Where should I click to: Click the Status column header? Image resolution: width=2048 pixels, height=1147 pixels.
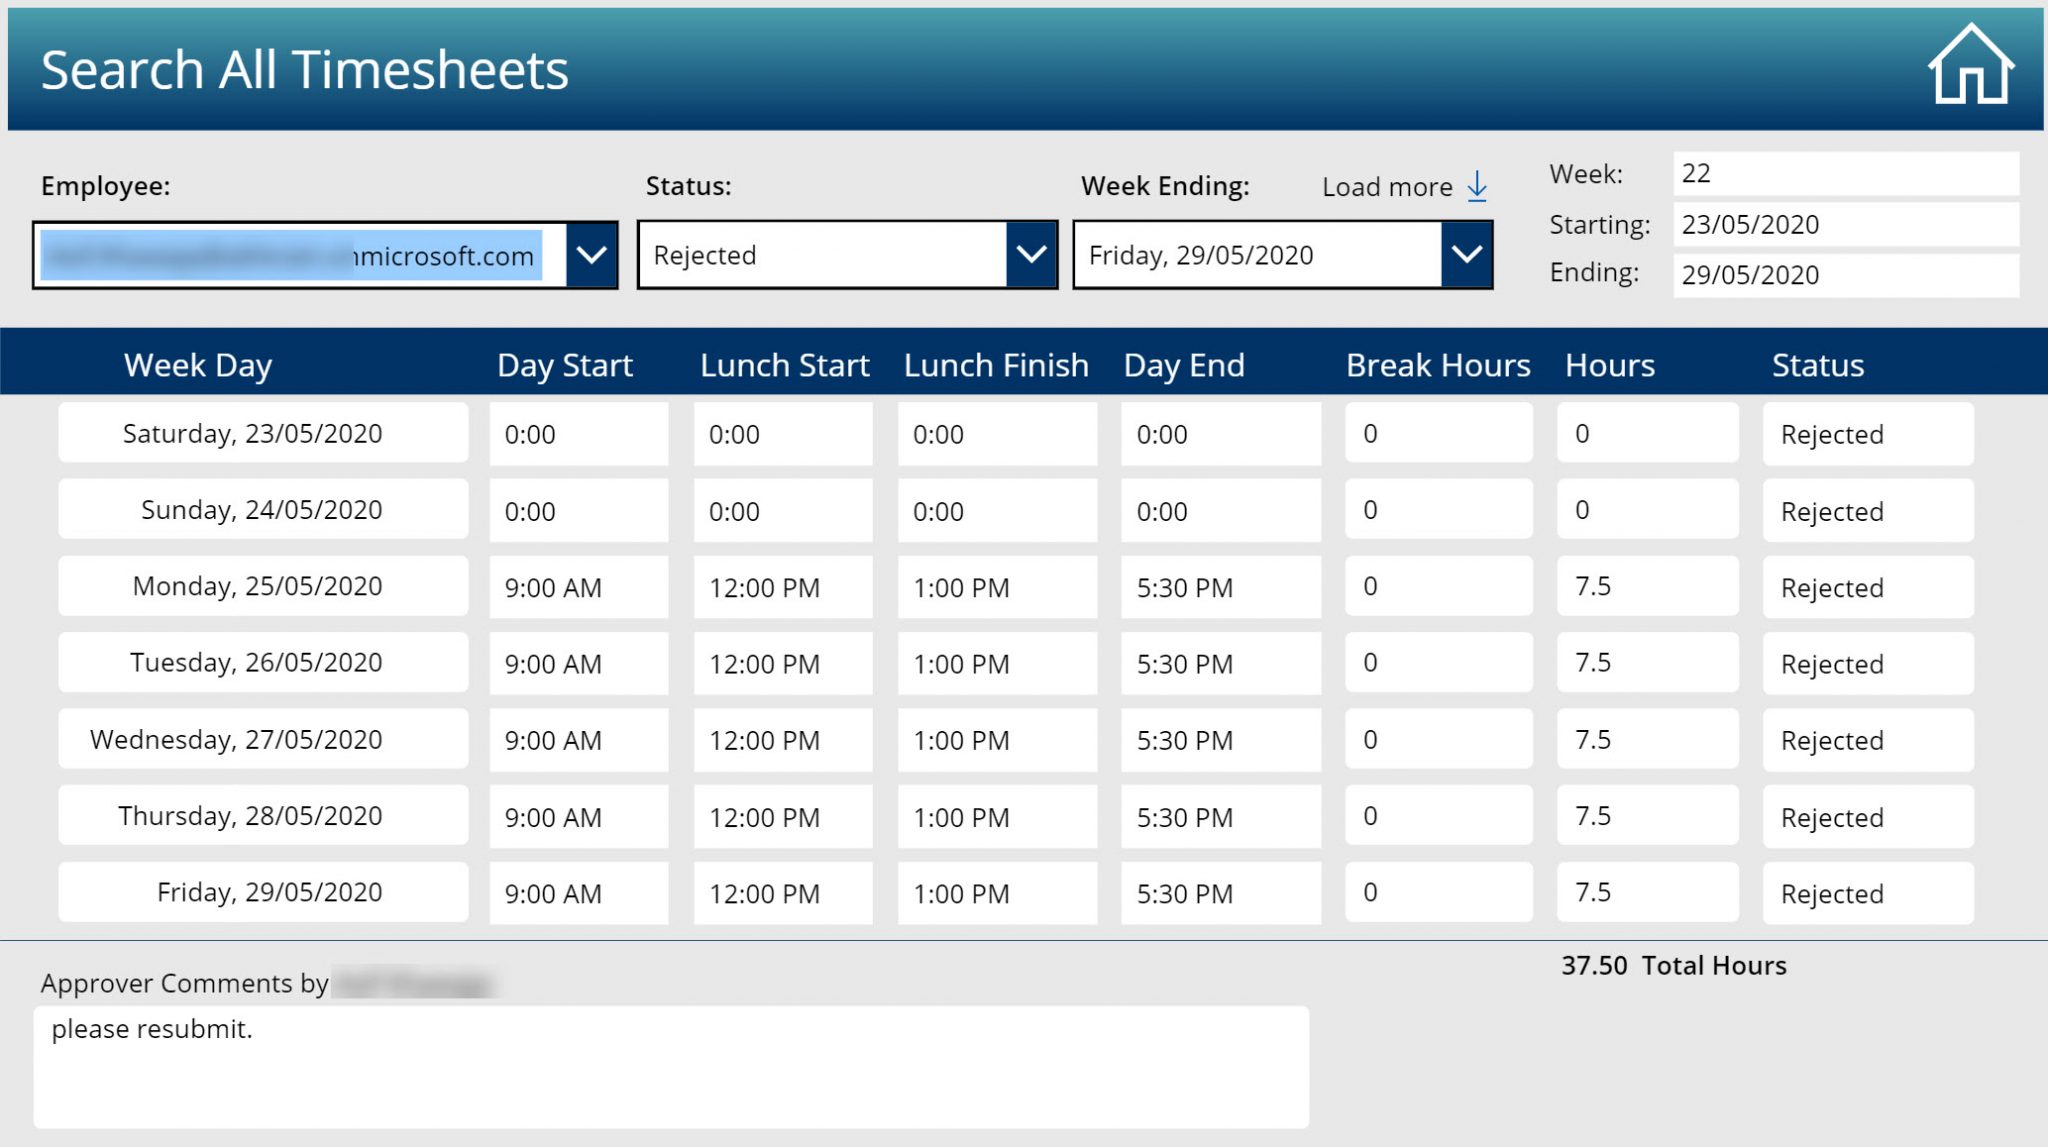pyautogui.click(x=1818, y=365)
